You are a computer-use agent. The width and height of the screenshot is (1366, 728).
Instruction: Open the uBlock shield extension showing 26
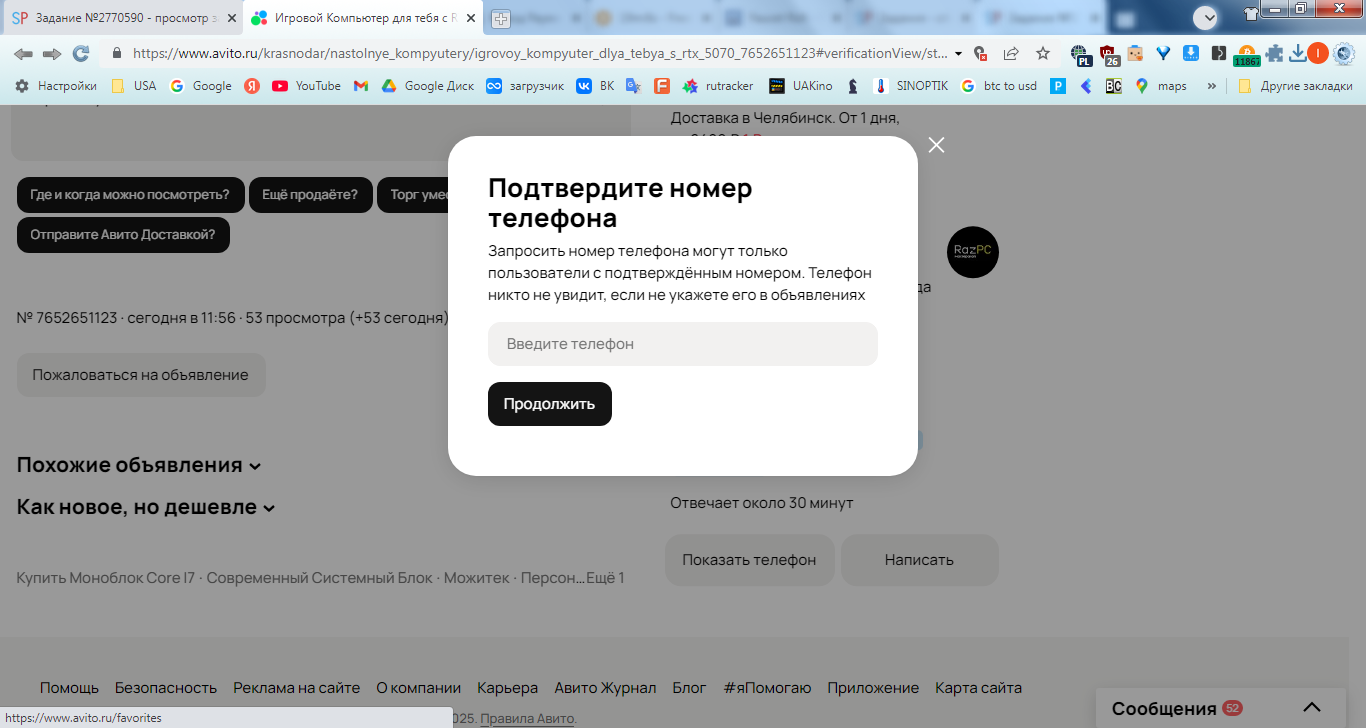coord(1109,55)
